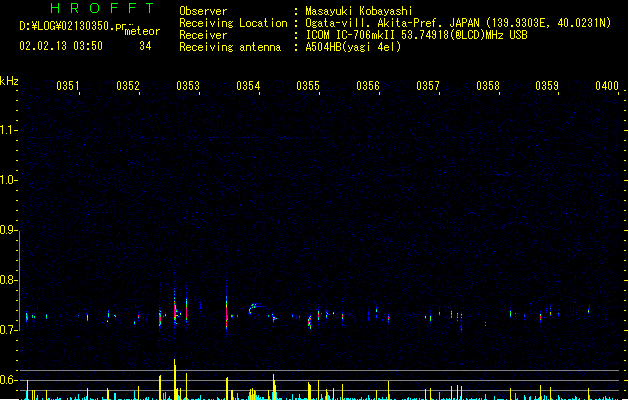Click the curved meteor echo after 0354
The width and height of the screenshot is (629, 400).
tap(256, 309)
